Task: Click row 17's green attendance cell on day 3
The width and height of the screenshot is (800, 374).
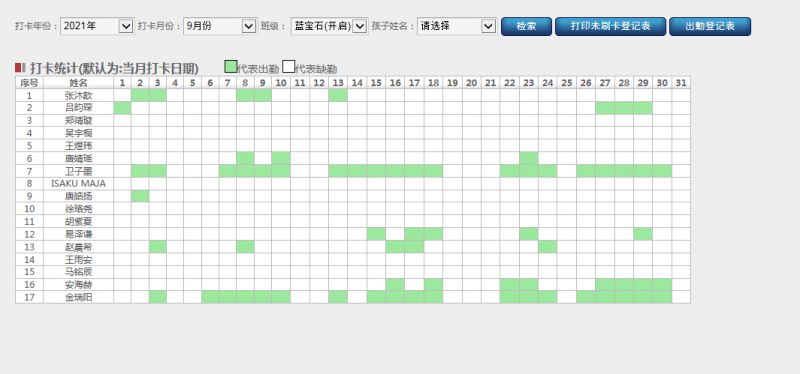Action: (158, 297)
